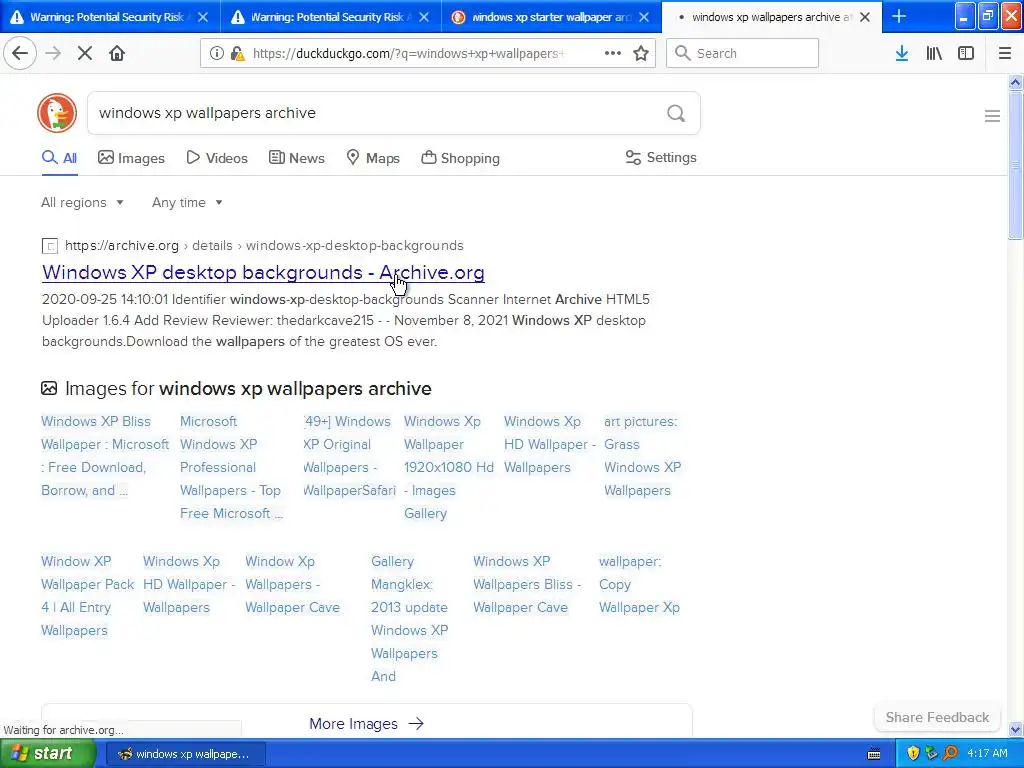Click the archive.org result URL breadcrumb
This screenshot has width=1024, height=768.
pyautogui.click(x=264, y=246)
